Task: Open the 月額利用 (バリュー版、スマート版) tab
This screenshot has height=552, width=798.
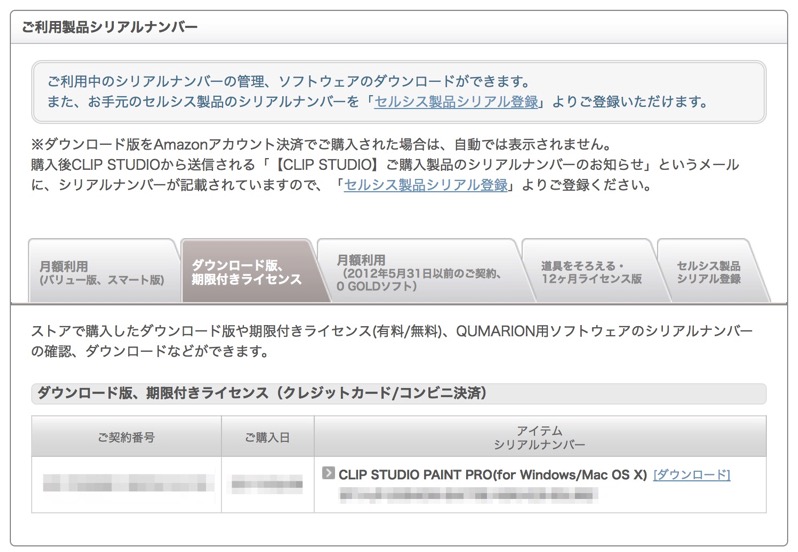Action: (x=102, y=272)
